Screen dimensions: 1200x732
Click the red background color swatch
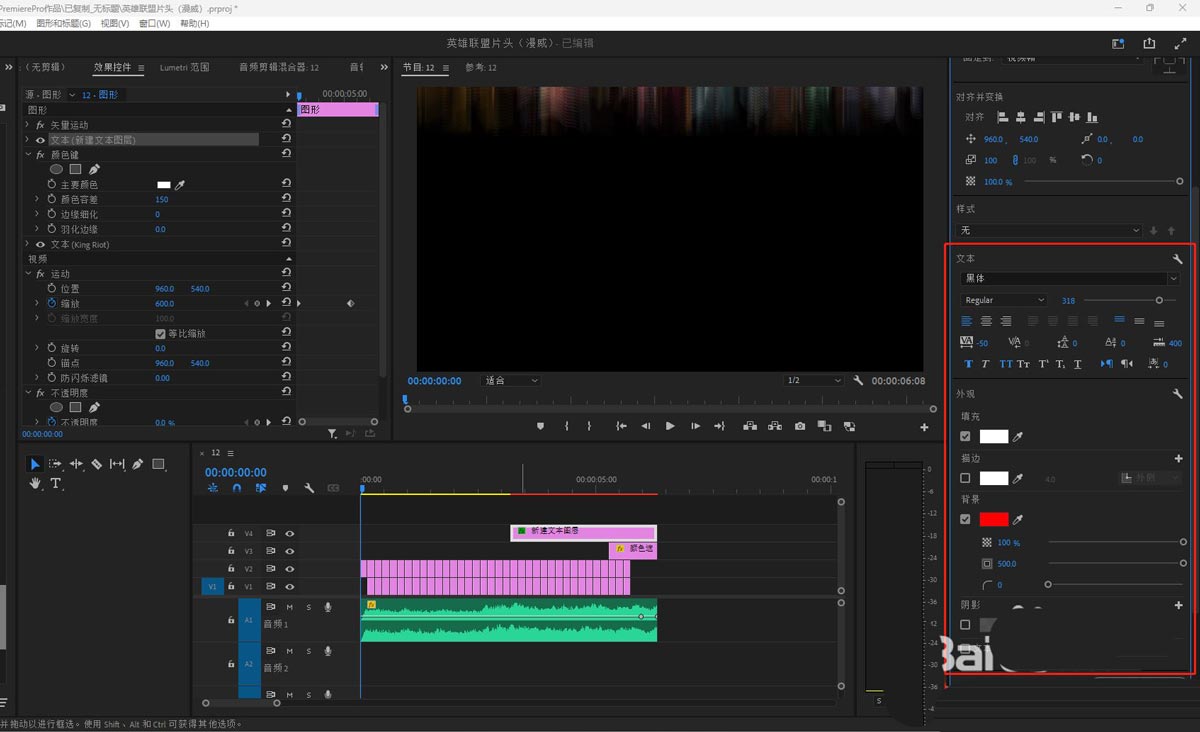click(x=993, y=520)
